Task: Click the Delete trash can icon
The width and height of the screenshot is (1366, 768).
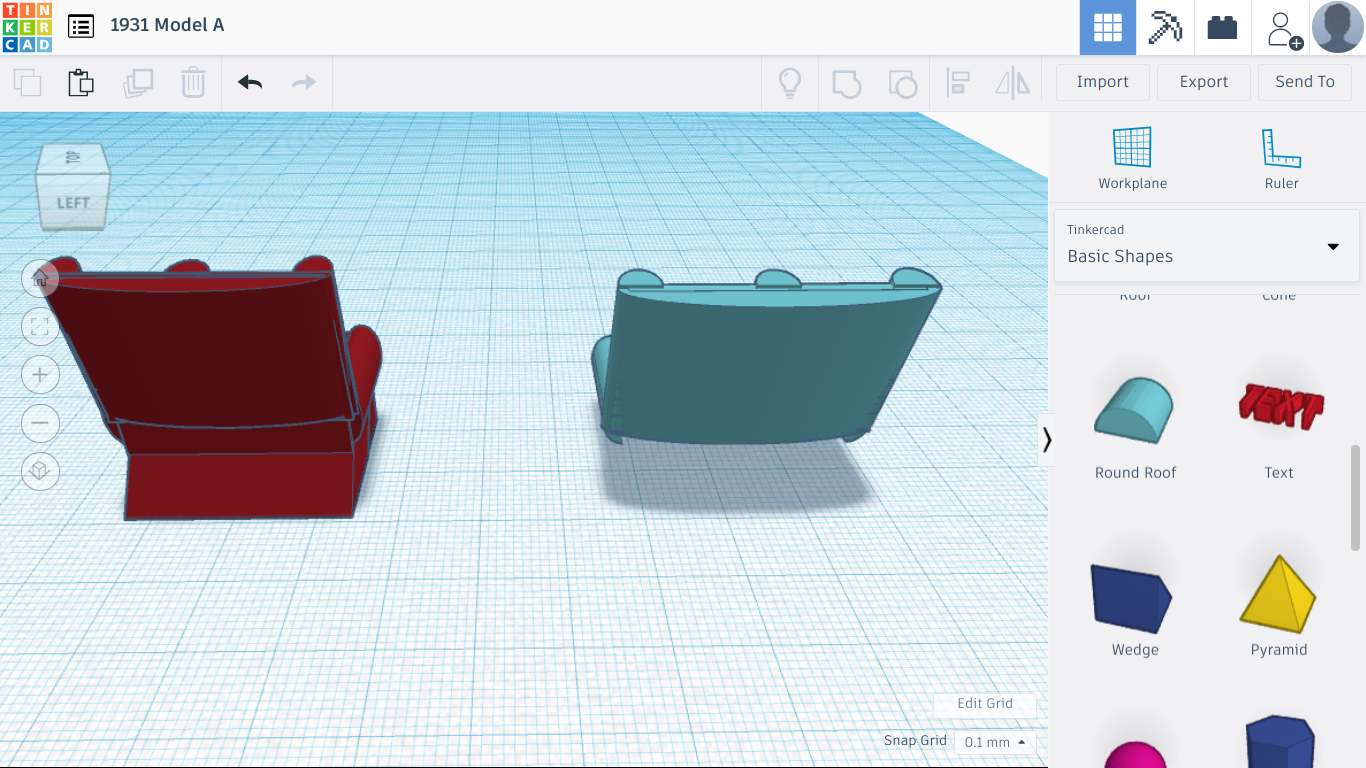Action: 193,82
